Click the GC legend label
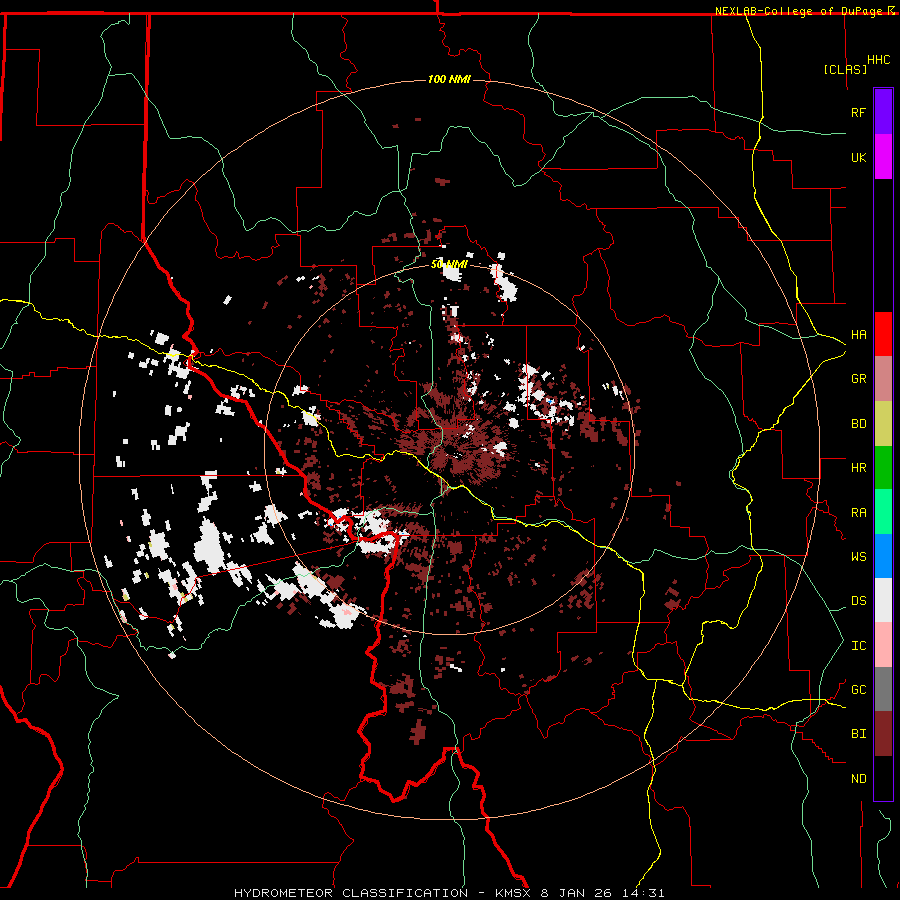The height and width of the screenshot is (900, 900). pos(858,690)
